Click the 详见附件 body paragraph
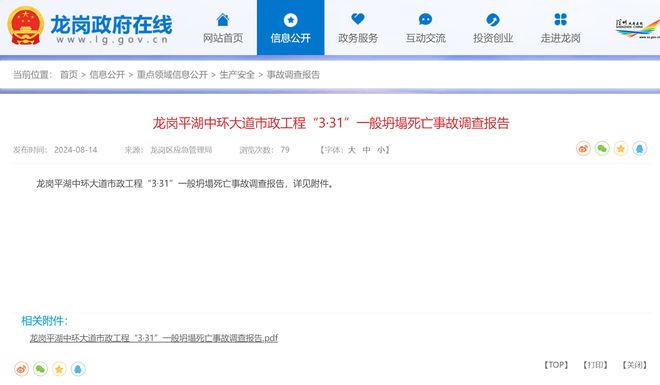Screen dimensions: 660x385 click(x=185, y=184)
